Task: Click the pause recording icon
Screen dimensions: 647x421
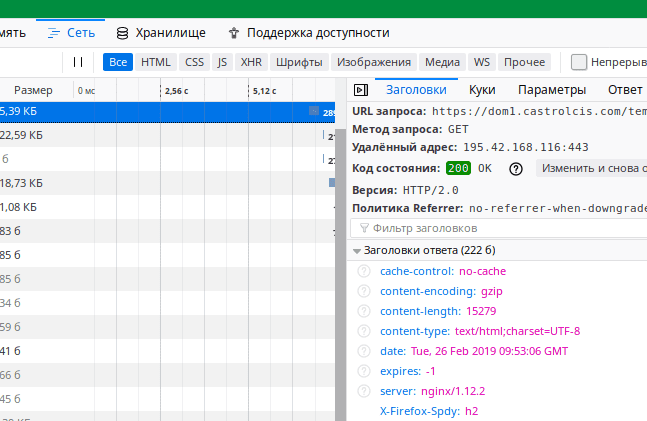Action: click(x=78, y=62)
